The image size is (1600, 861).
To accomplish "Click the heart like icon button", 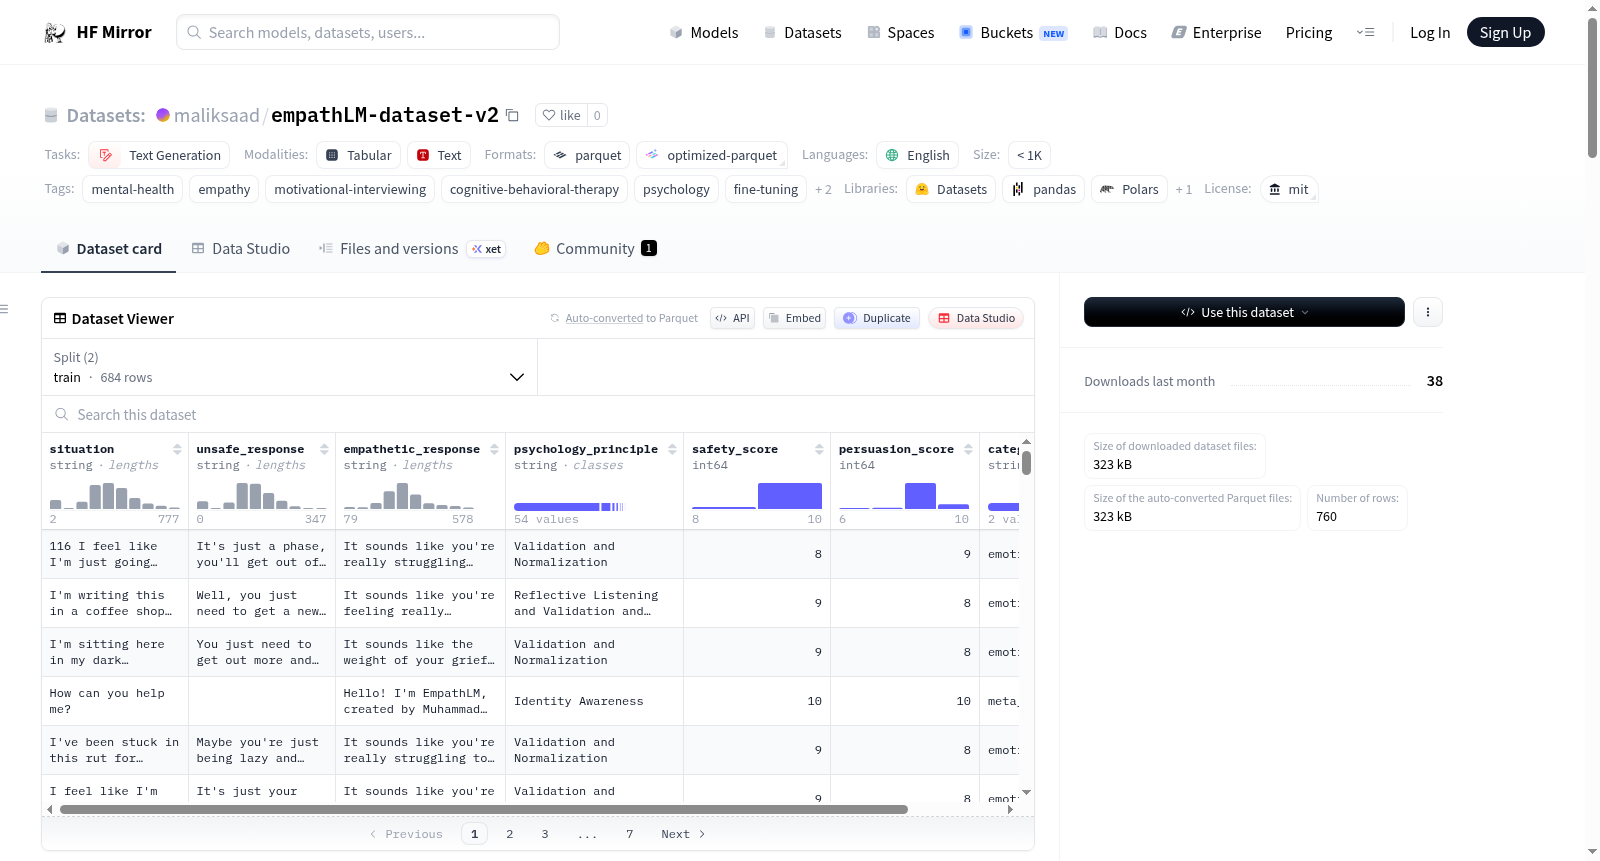I will (561, 115).
